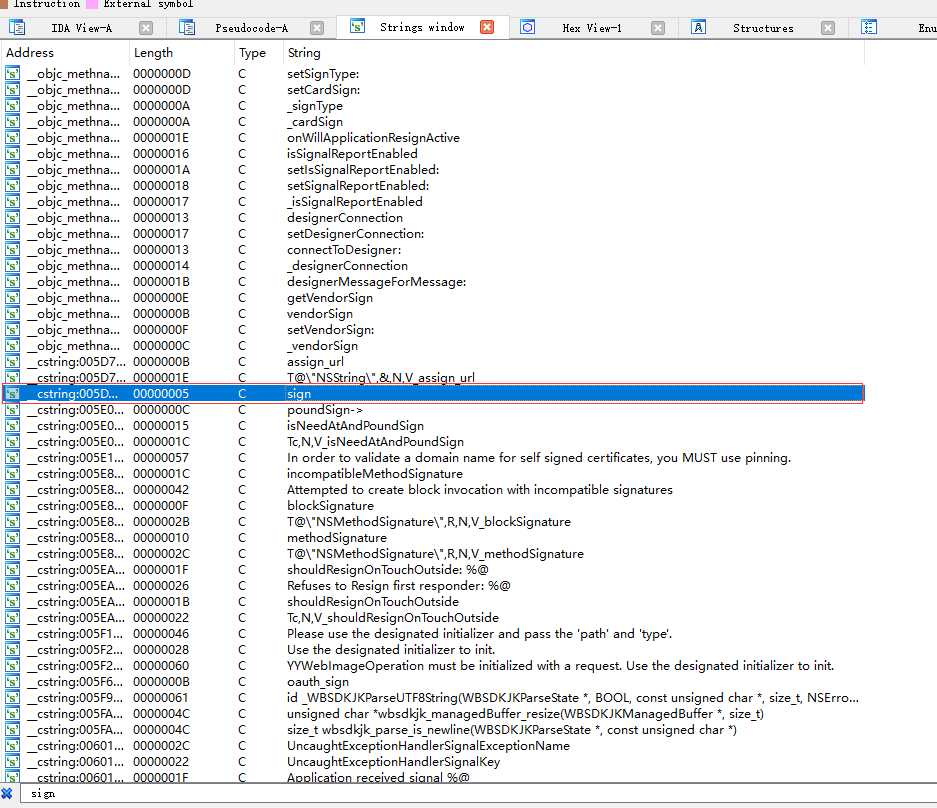Click the Strings window tab icon

(x=357, y=27)
